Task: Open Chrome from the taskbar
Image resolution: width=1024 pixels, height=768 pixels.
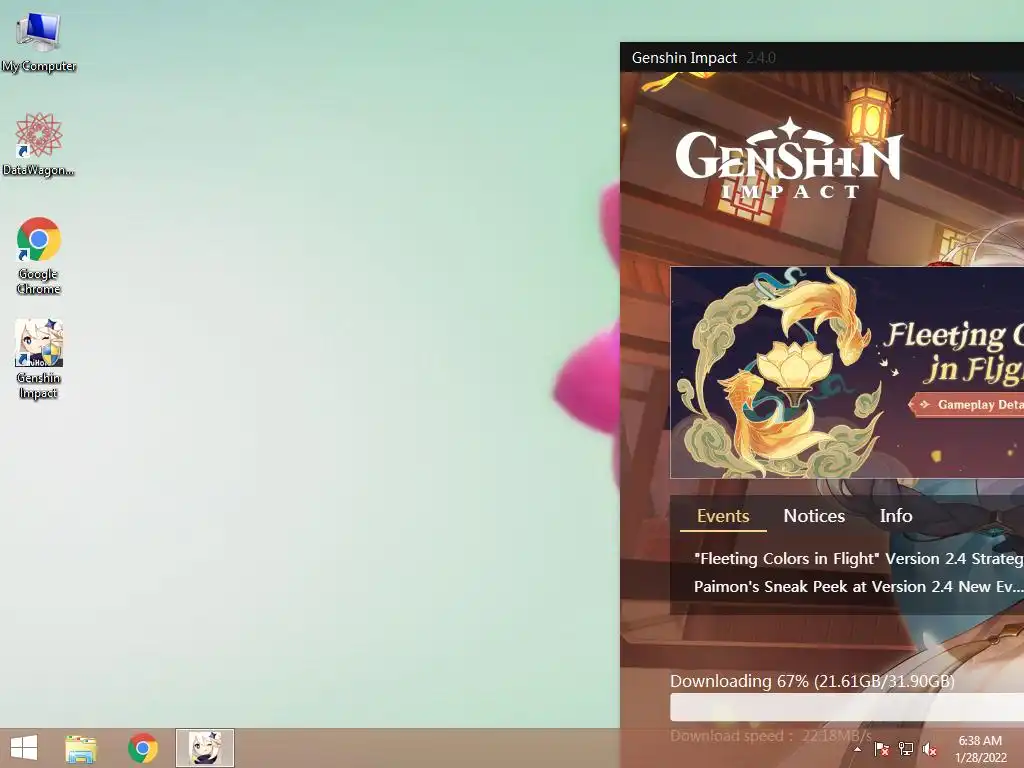Action: pyautogui.click(x=142, y=748)
